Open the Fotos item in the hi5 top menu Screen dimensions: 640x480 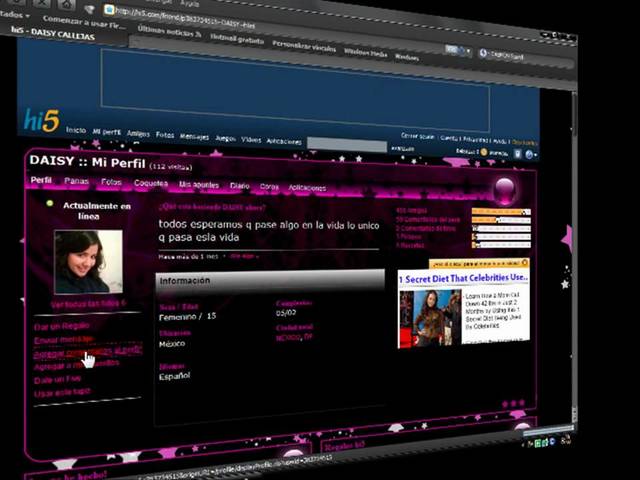pos(165,135)
